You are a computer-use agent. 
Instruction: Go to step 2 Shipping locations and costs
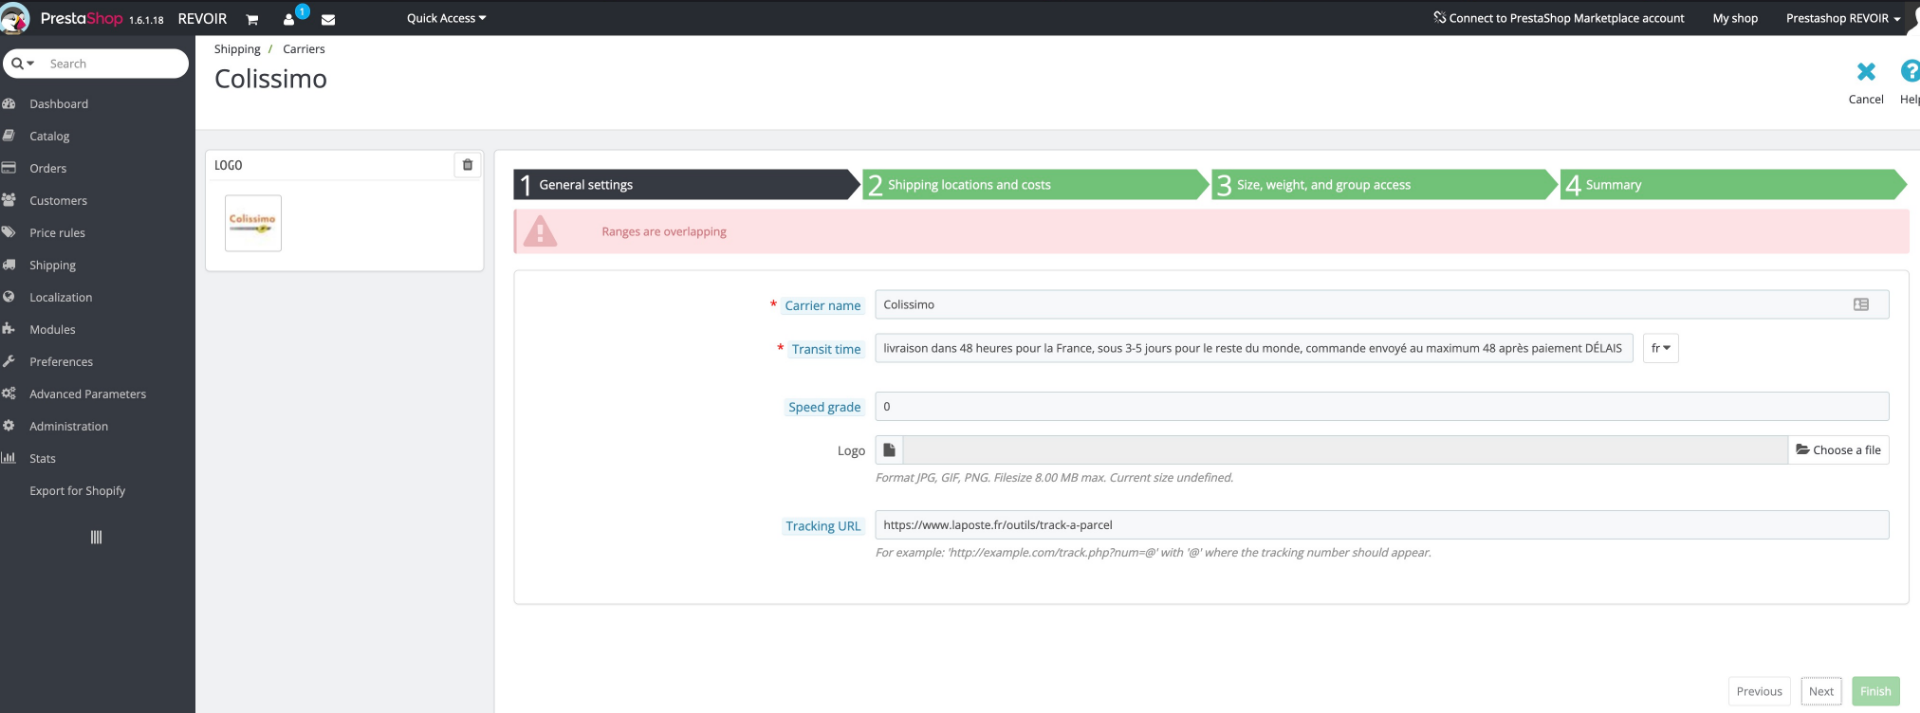coord(1035,185)
